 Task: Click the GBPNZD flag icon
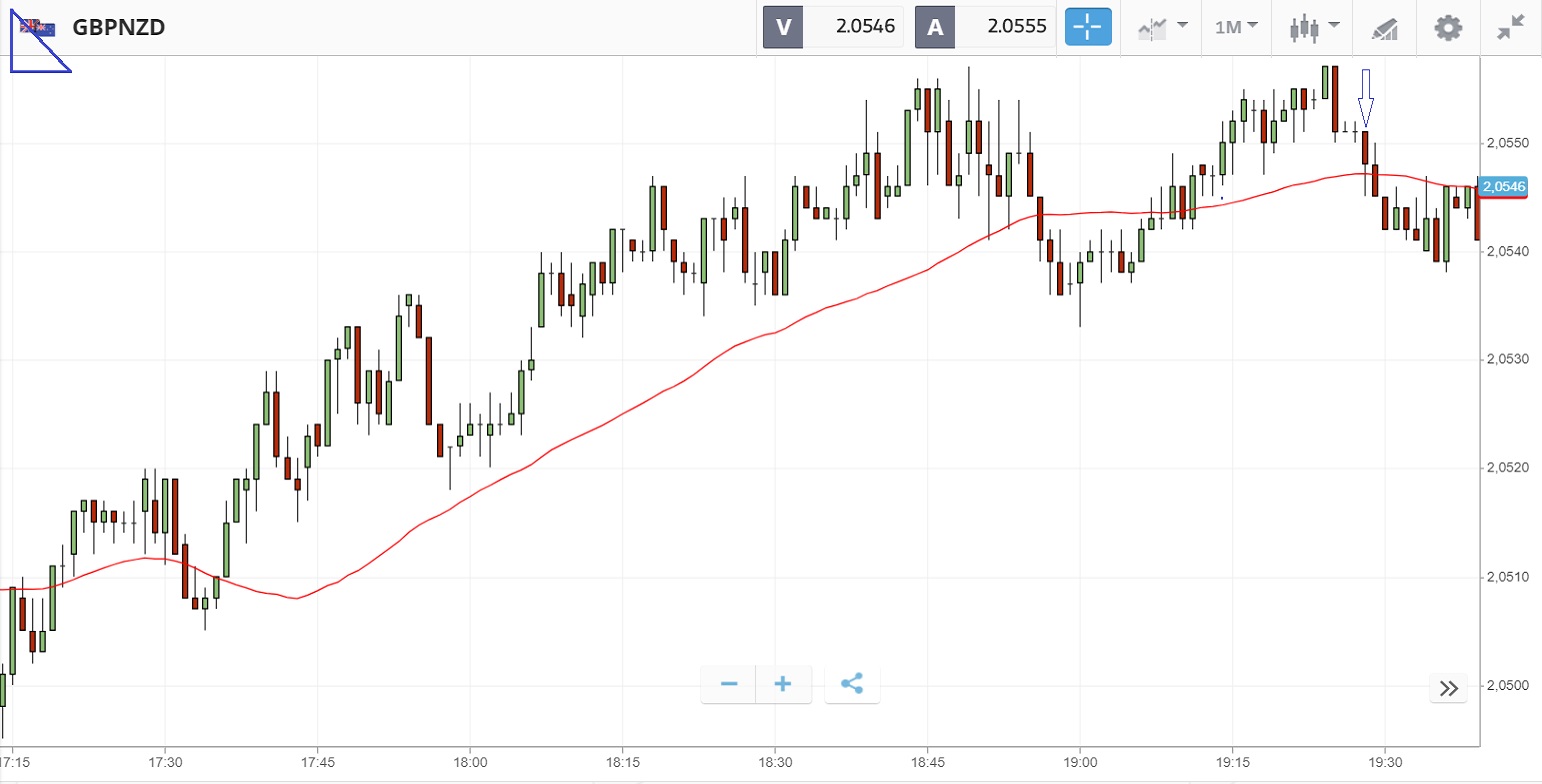click(x=40, y=27)
